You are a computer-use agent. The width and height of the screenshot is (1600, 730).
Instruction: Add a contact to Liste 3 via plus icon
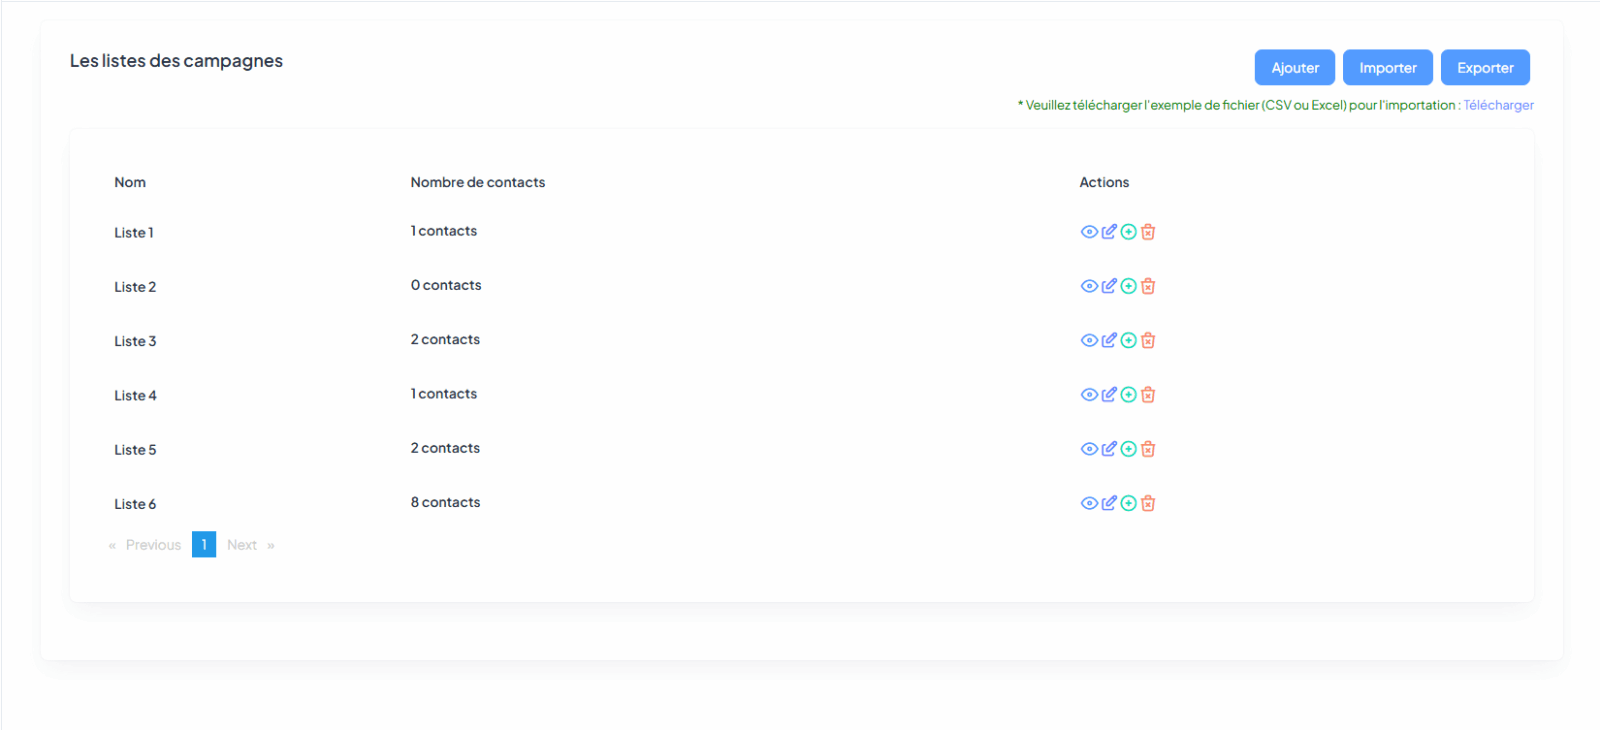[1128, 340]
